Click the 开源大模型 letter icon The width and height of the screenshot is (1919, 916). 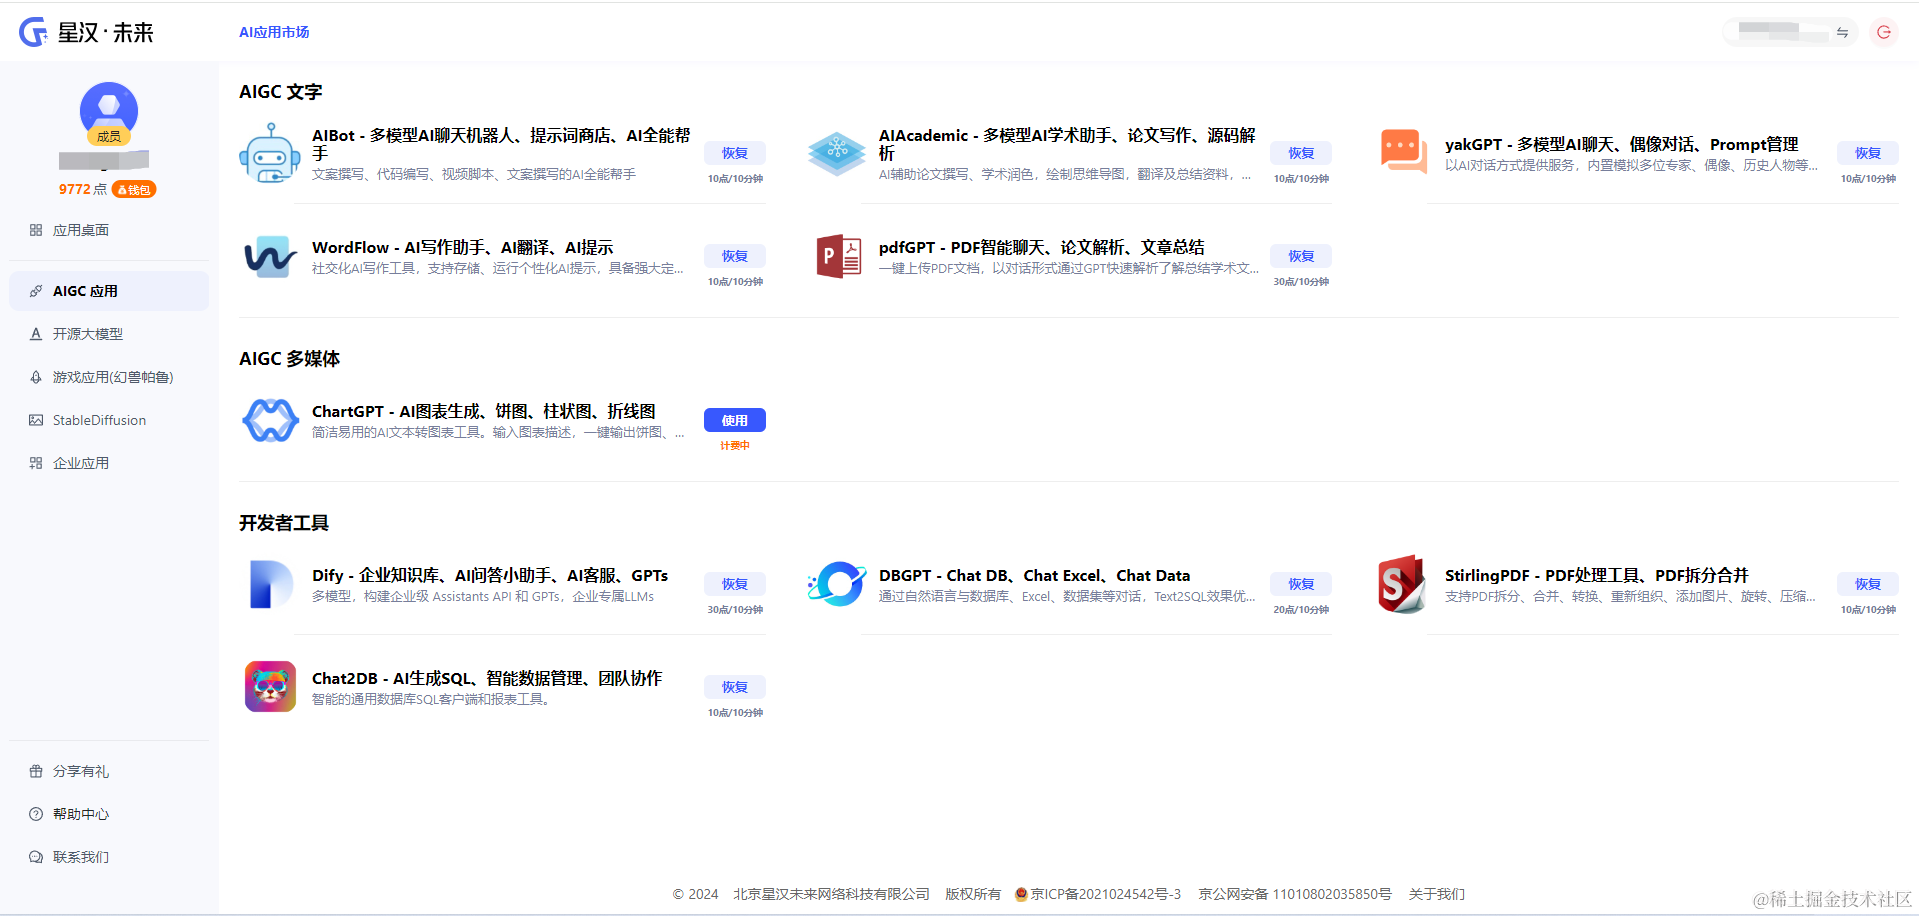click(36, 334)
